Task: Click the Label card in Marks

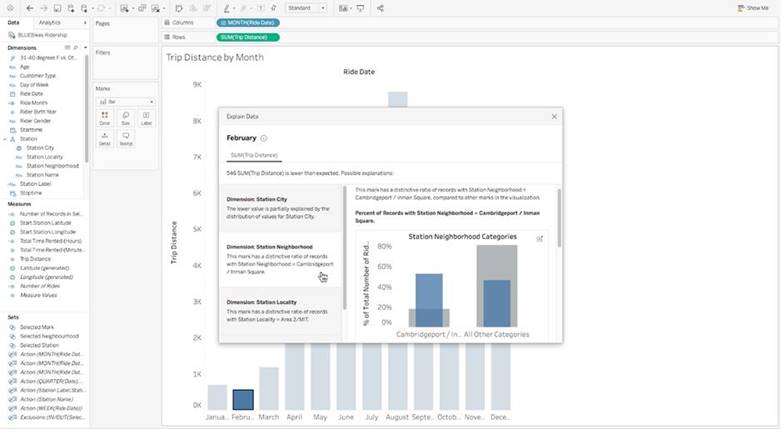Action: click(x=146, y=120)
